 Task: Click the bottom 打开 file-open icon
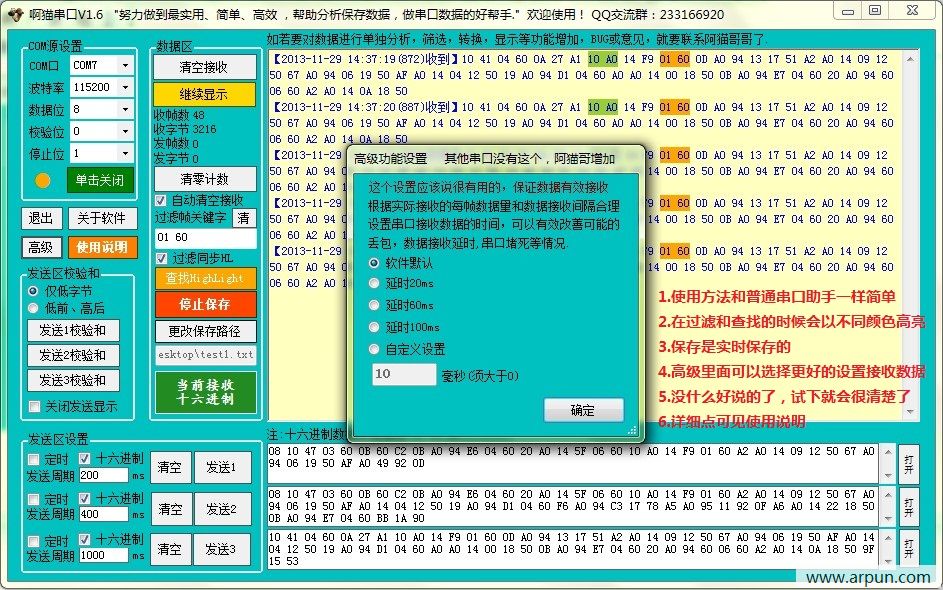pyautogui.click(x=907, y=547)
